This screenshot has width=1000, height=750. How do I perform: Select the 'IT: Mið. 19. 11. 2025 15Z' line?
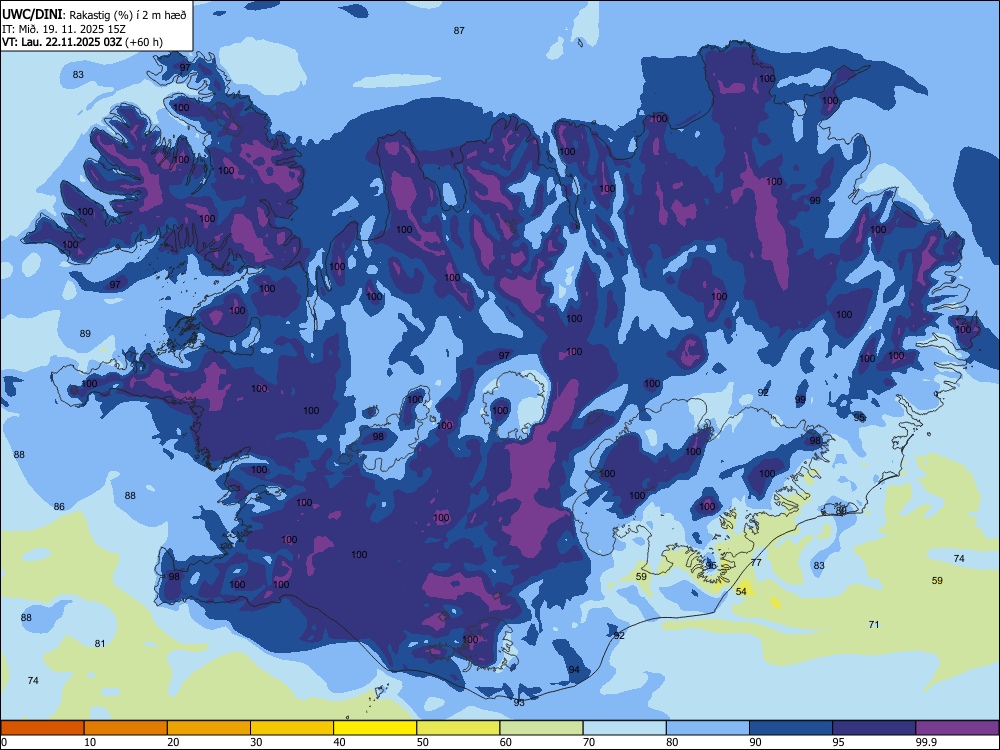(64, 29)
